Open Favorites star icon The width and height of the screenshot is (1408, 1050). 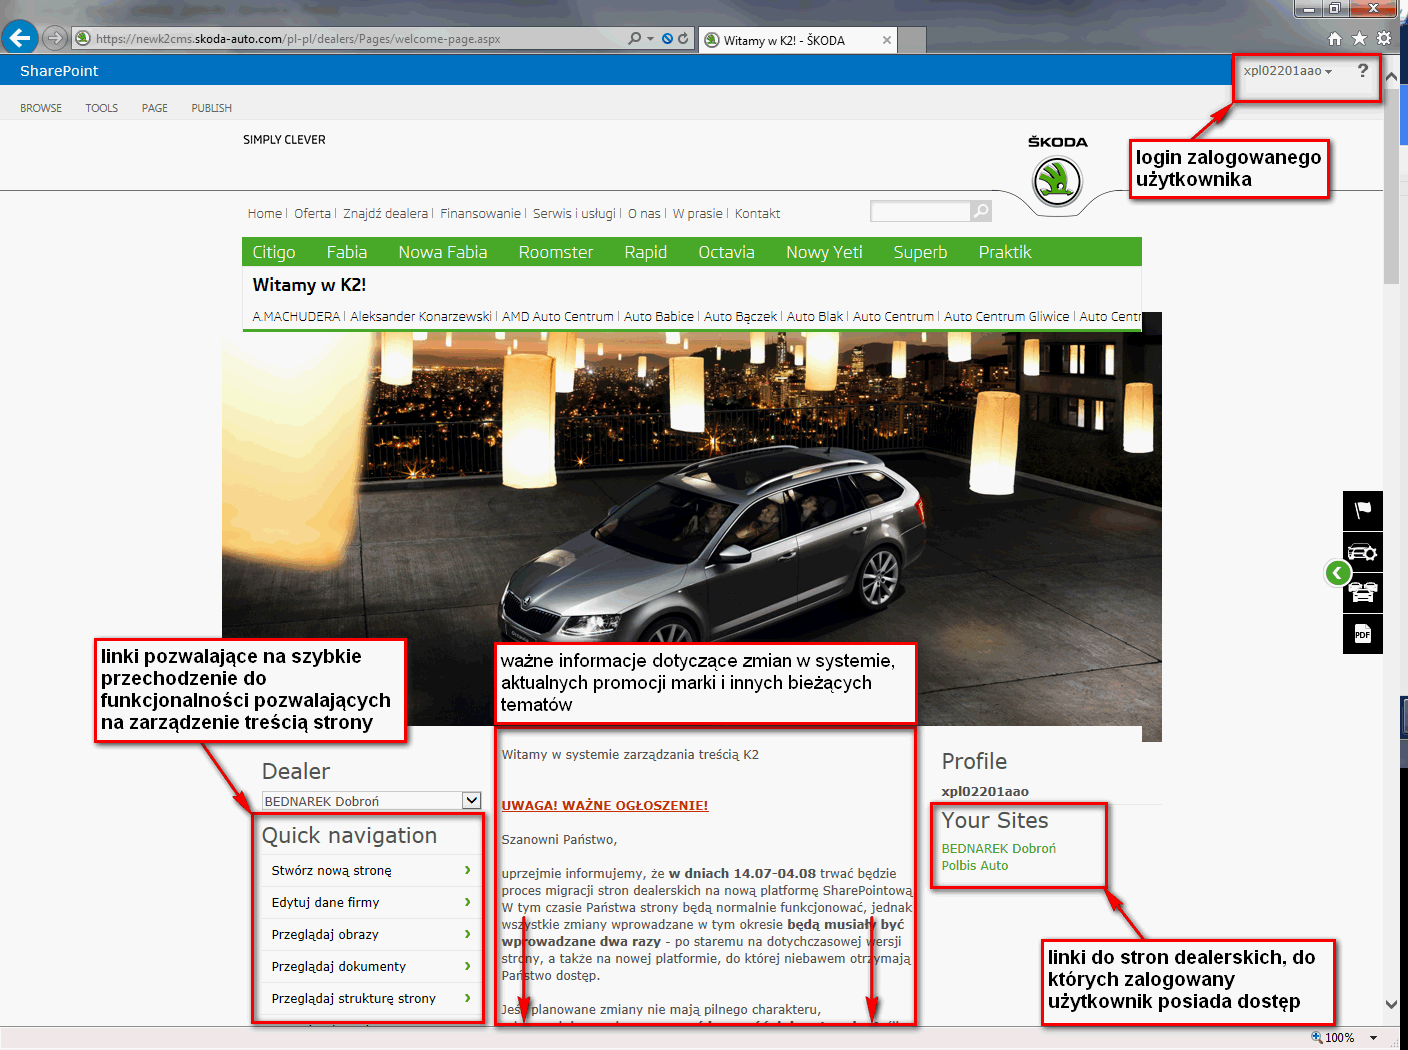point(1359,38)
